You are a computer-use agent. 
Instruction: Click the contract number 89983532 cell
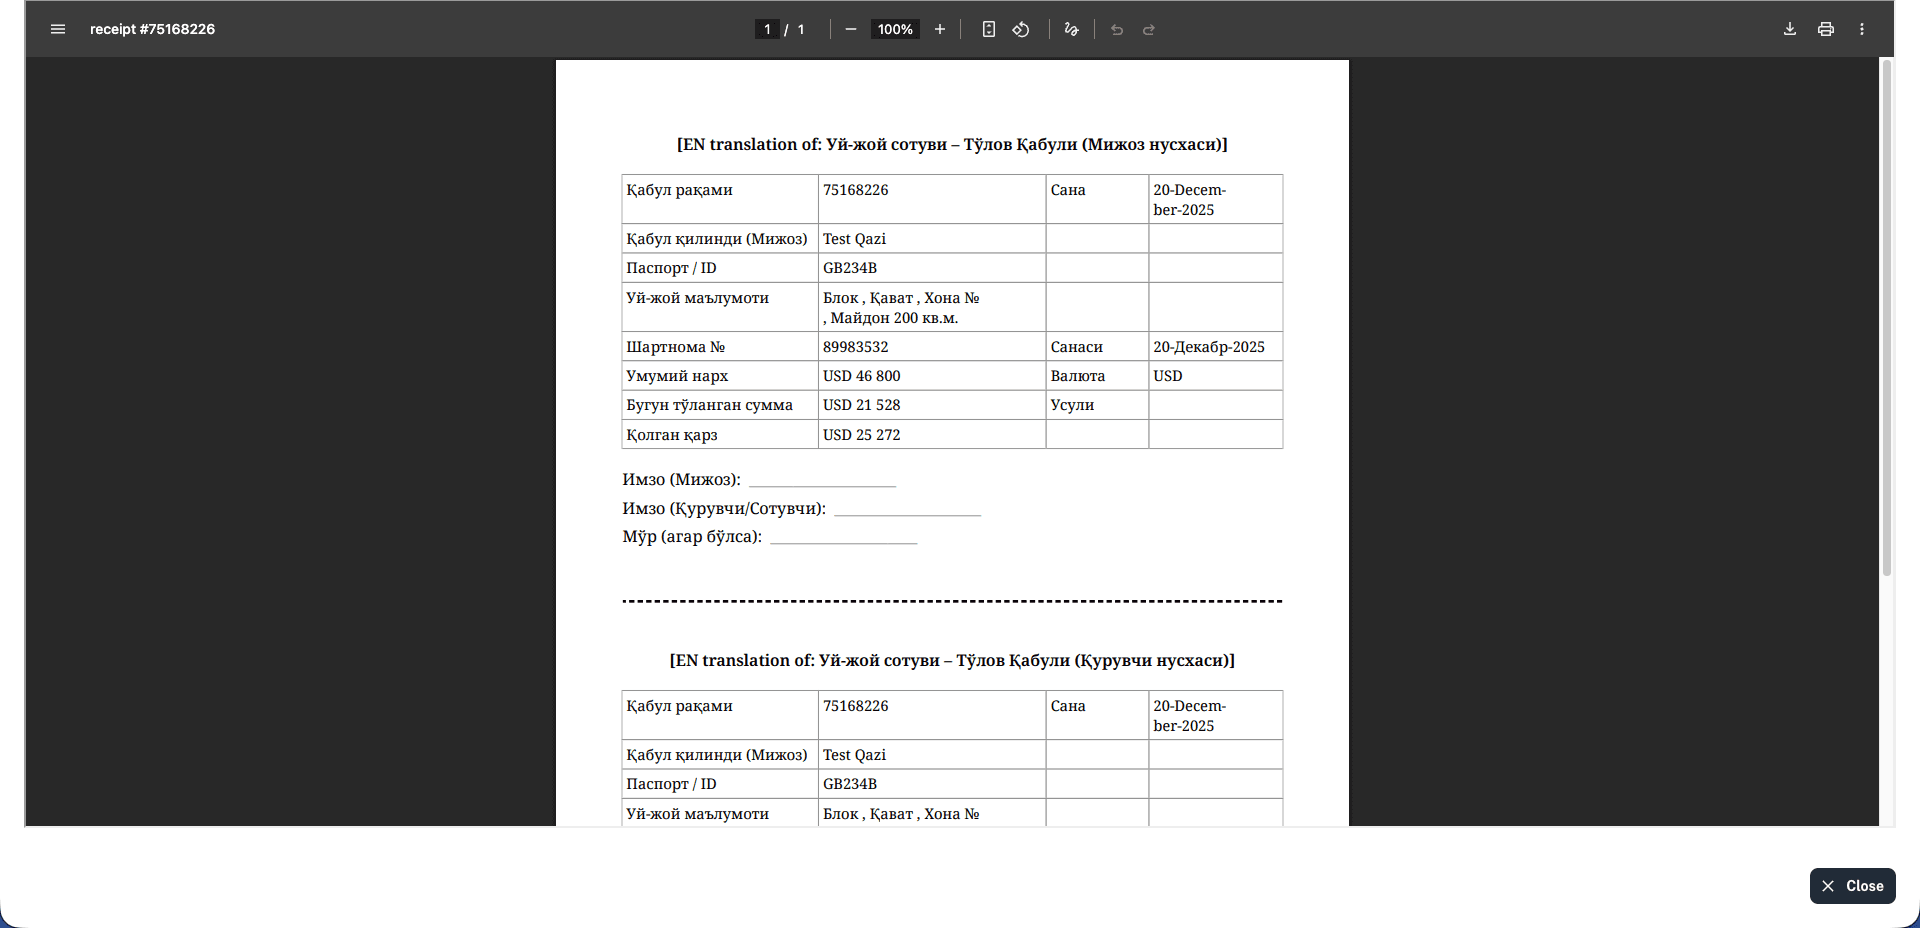pyautogui.click(x=856, y=347)
